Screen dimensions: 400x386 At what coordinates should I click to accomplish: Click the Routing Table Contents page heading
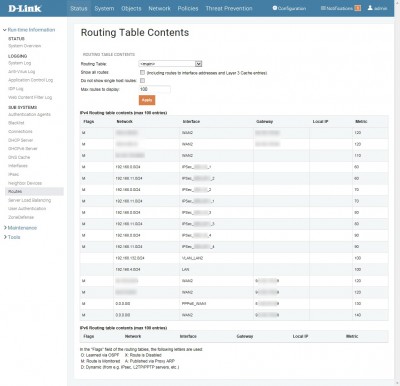135,33
